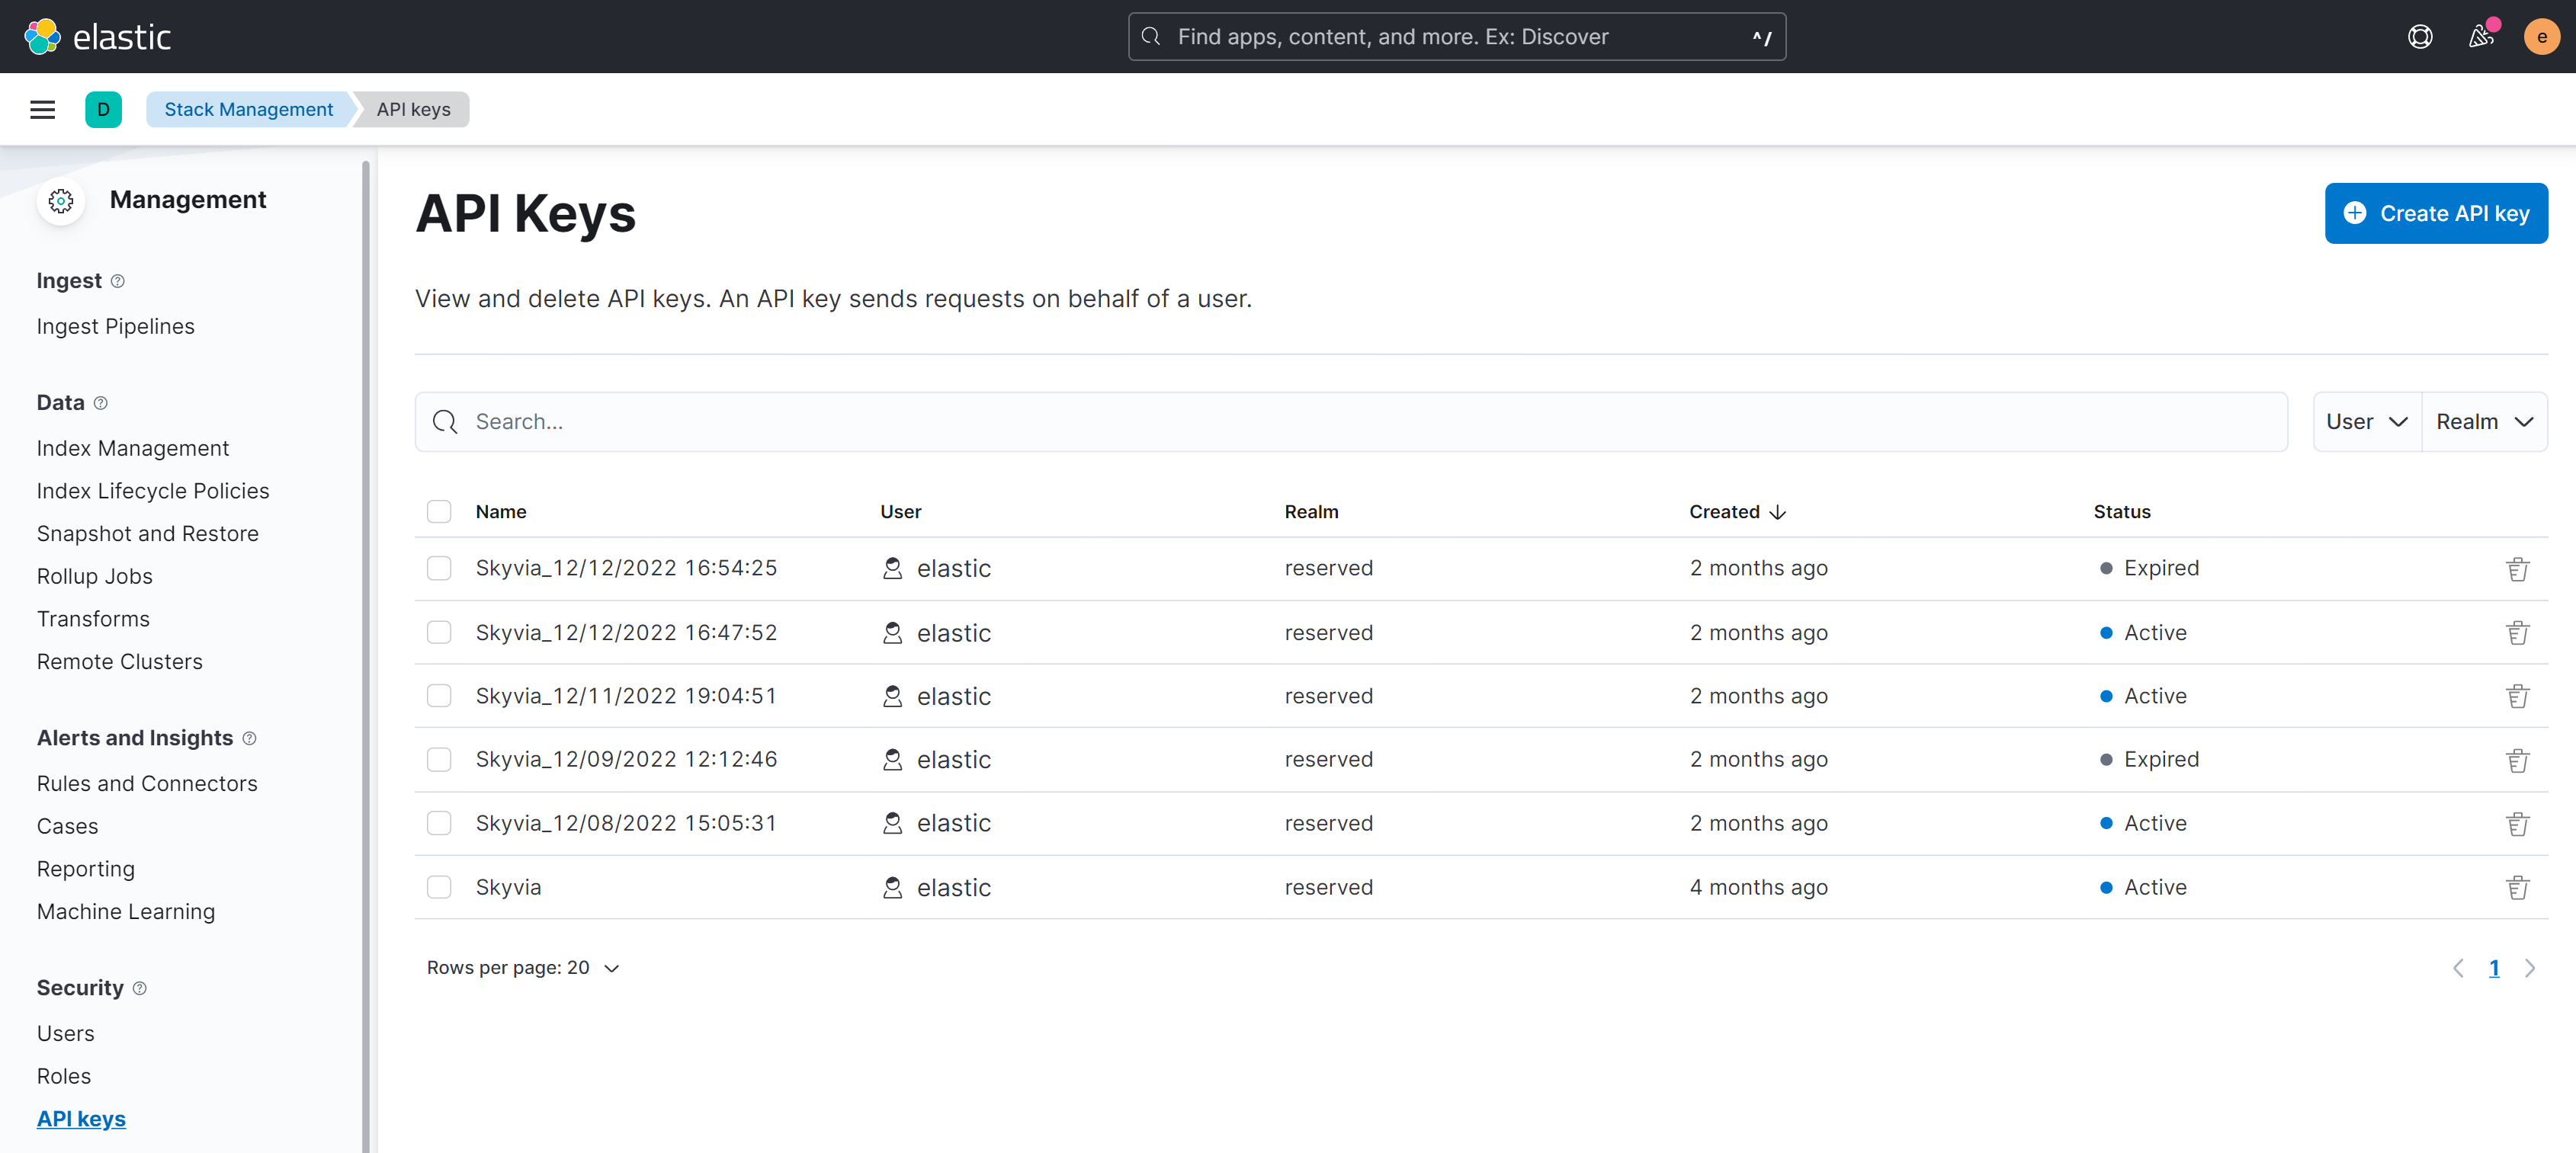Click the global search magnifier icon
Viewport: 2576px width, 1153px height.
tap(1151, 37)
